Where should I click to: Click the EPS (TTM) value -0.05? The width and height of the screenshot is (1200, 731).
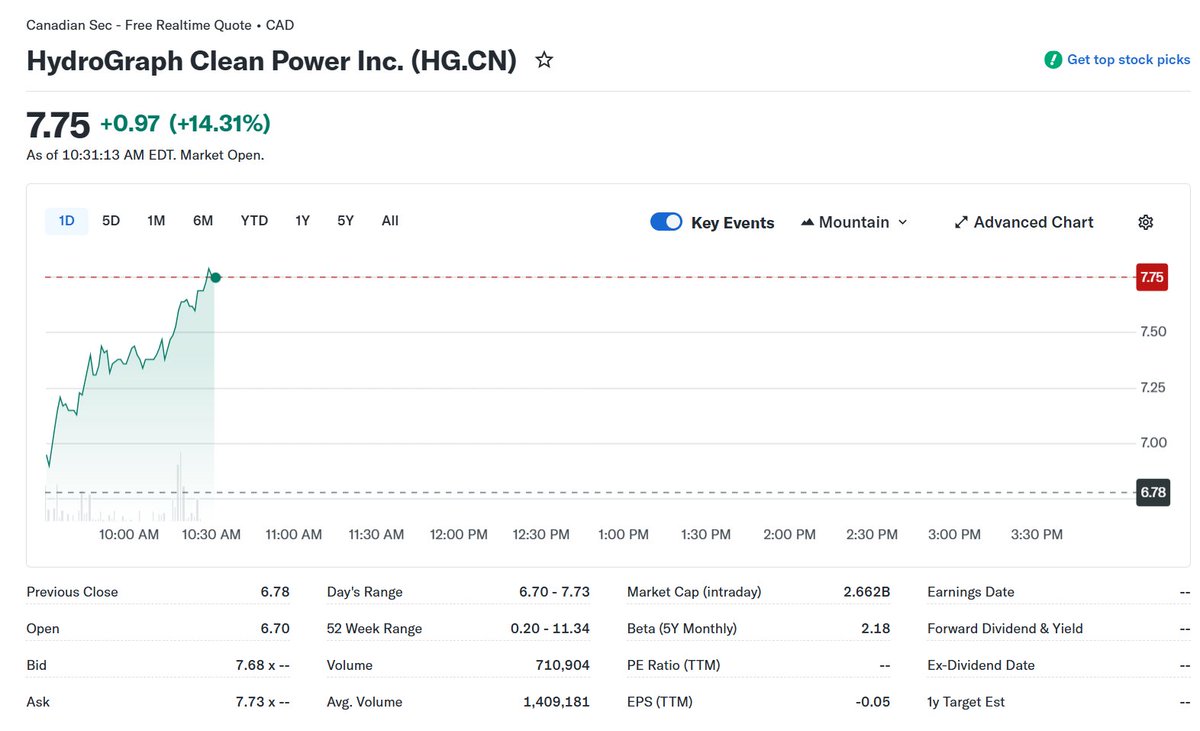pyautogui.click(x=873, y=702)
